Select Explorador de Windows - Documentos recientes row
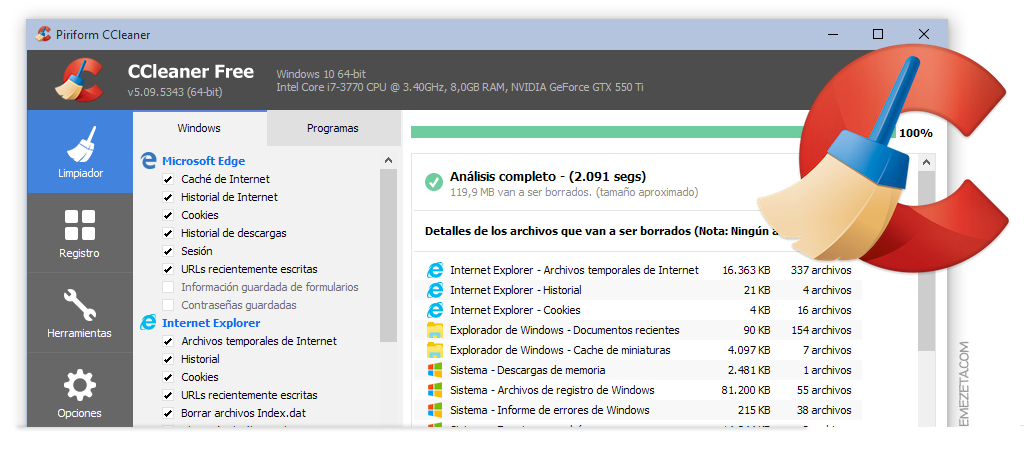Image resolution: width=1024 pixels, height=450 pixels. 639,330
